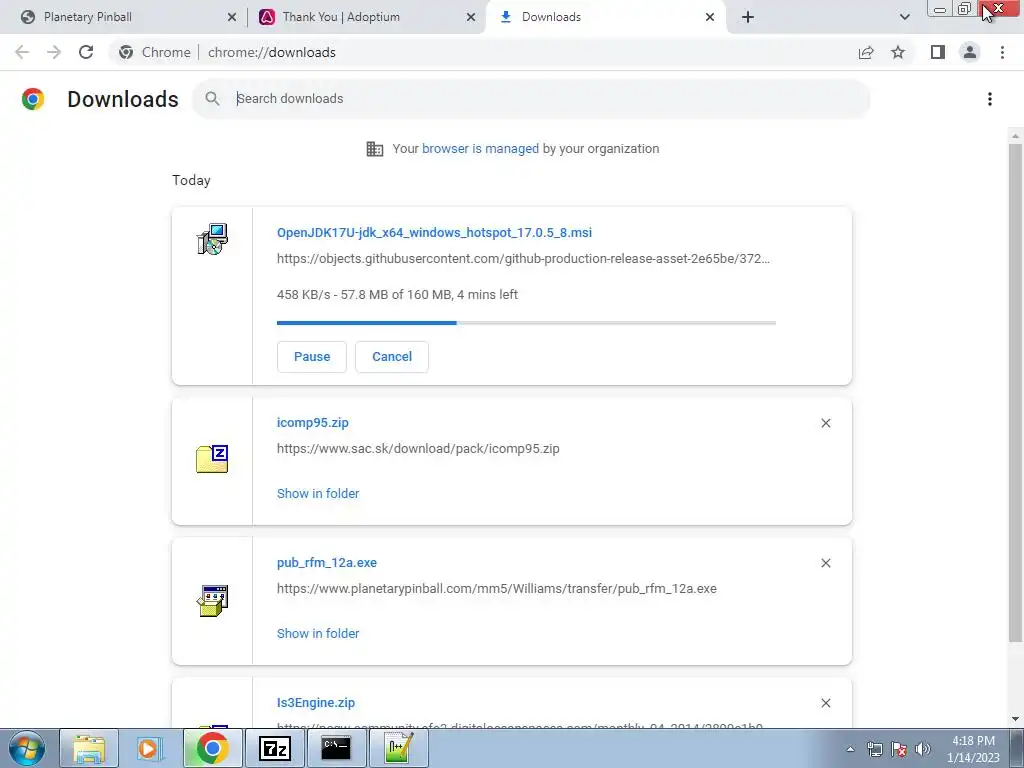Image resolution: width=1024 pixels, height=768 pixels.
Task: Open OpenJDK17U msi file link
Action: point(434,232)
